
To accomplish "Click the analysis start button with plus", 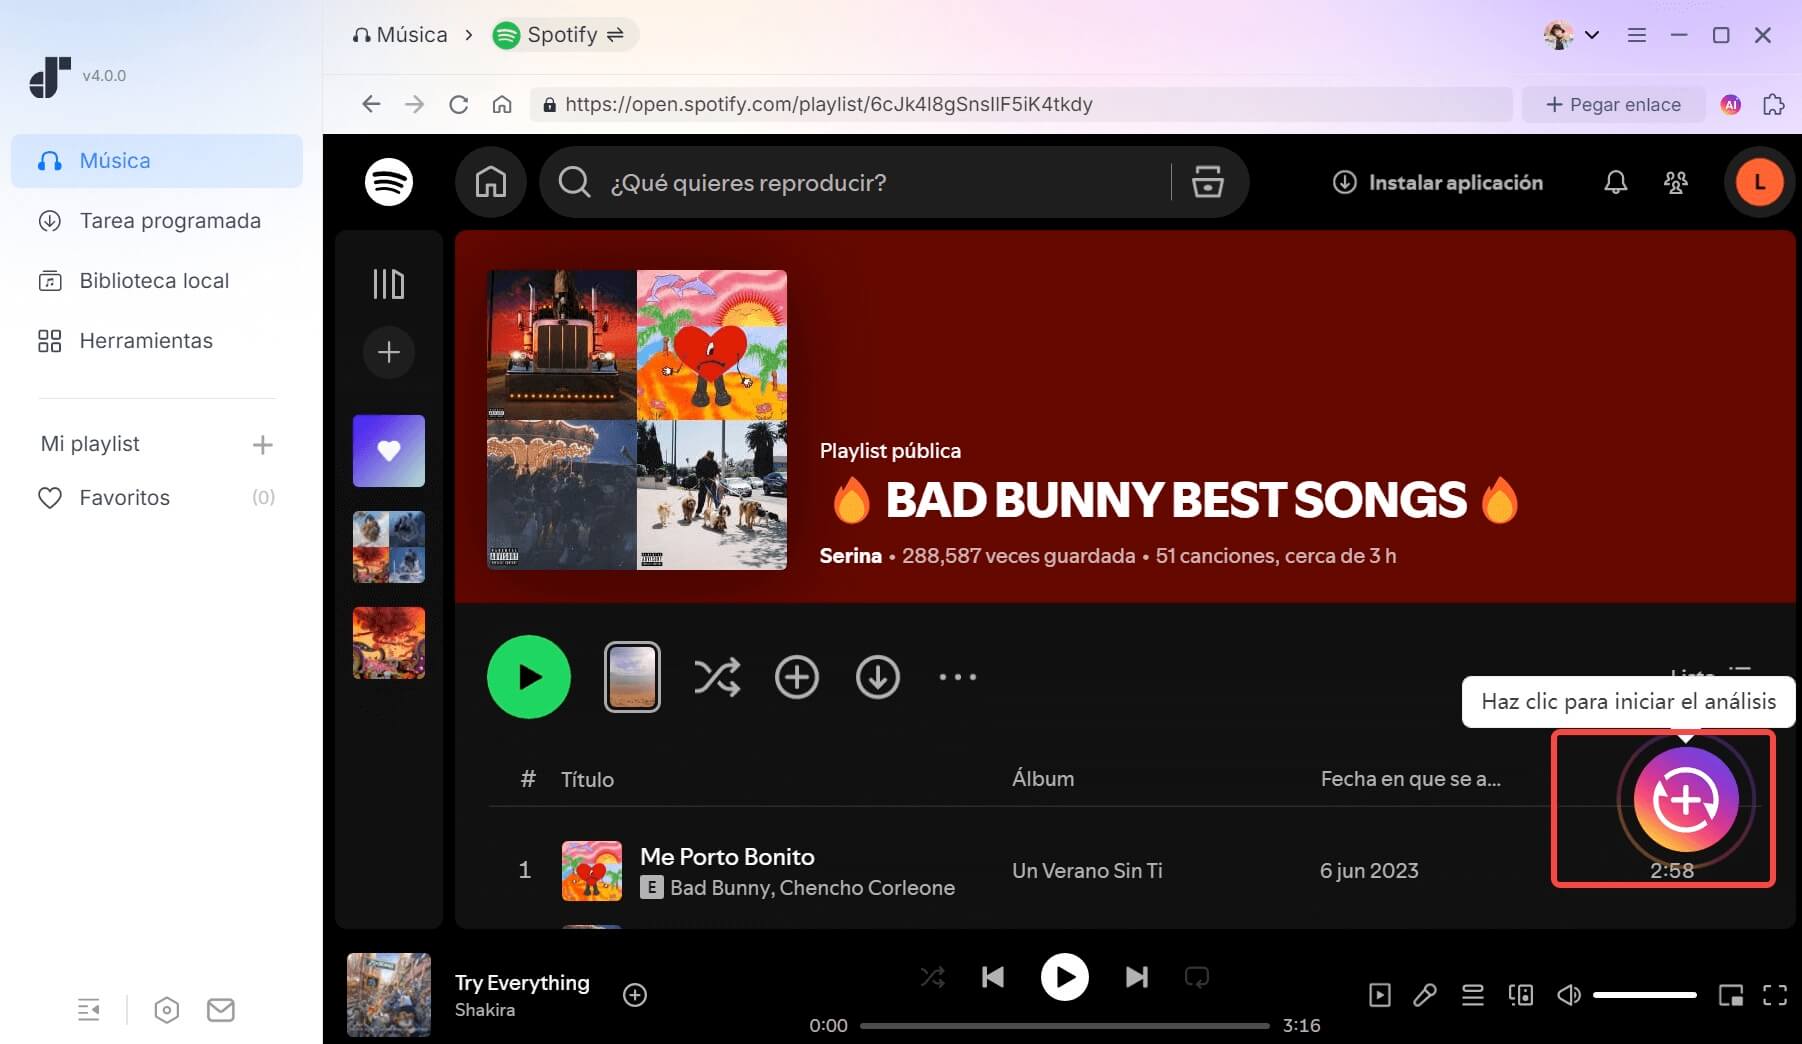I will pyautogui.click(x=1685, y=799).
